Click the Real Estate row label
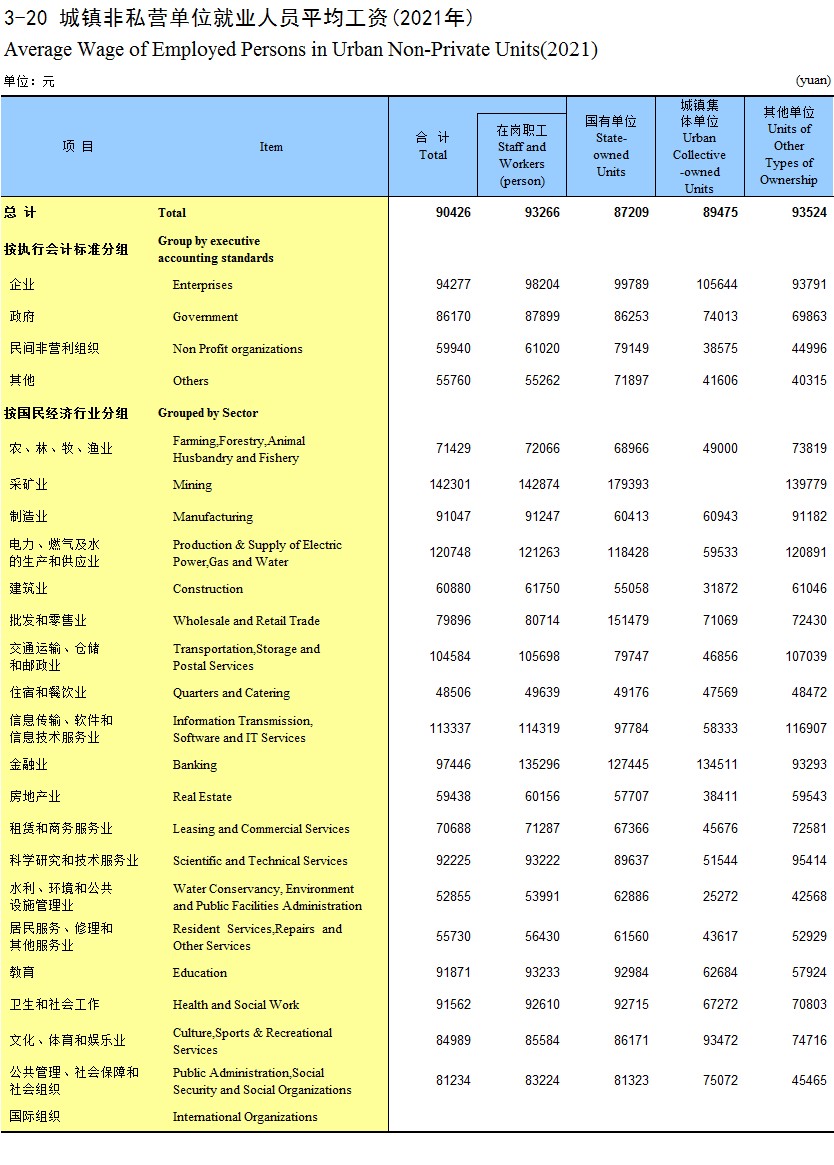The height and width of the screenshot is (1165, 834). coord(202,797)
